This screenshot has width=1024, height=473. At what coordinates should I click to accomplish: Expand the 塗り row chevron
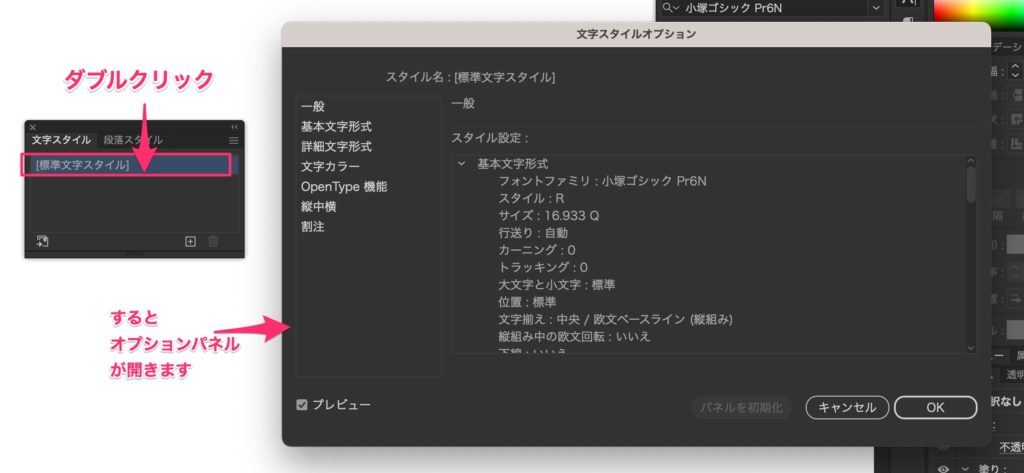[x=964, y=466]
